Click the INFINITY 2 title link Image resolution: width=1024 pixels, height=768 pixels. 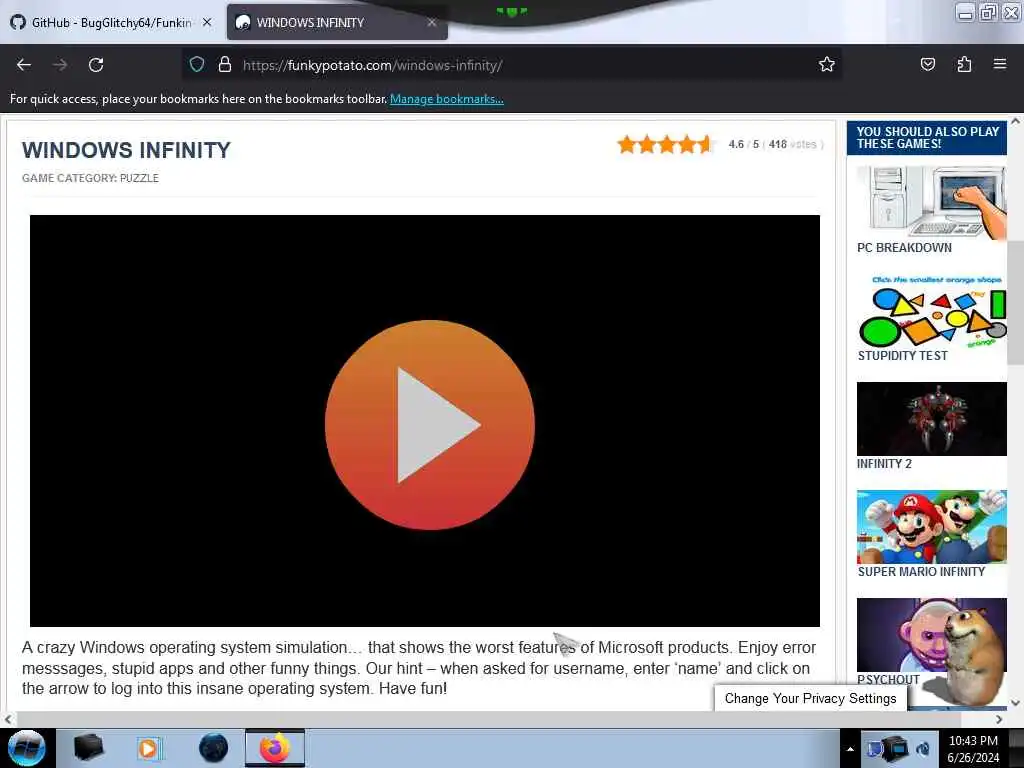[884, 464]
